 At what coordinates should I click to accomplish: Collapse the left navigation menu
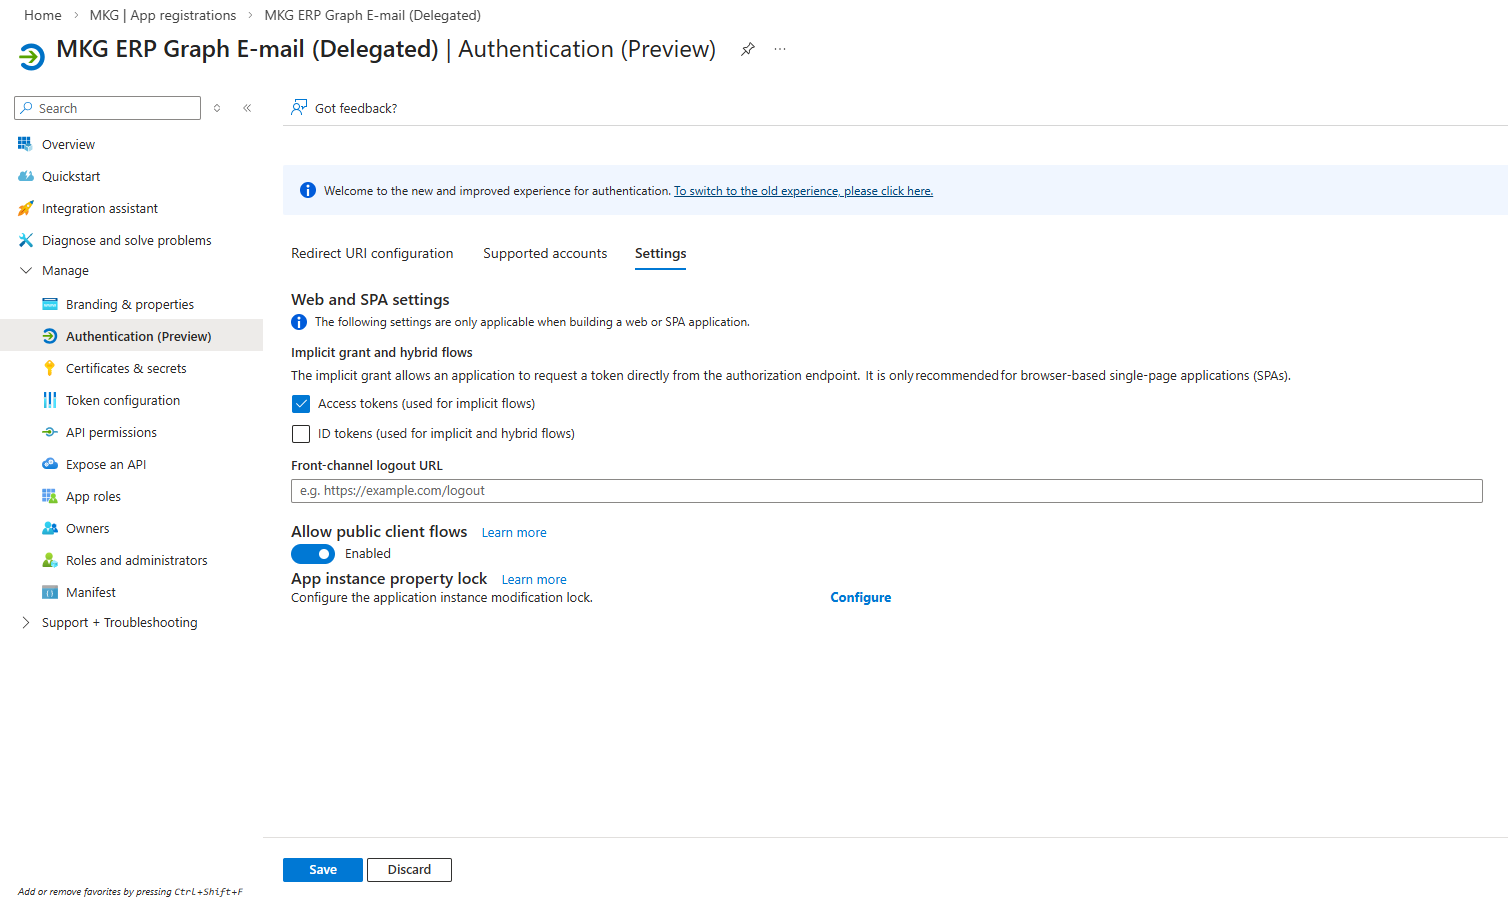point(247,108)
